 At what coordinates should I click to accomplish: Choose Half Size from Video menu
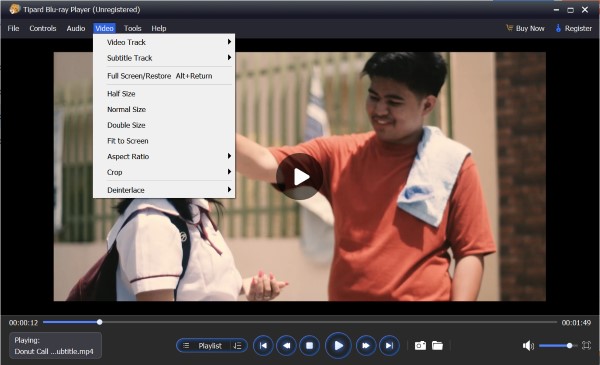click(164, 94)
